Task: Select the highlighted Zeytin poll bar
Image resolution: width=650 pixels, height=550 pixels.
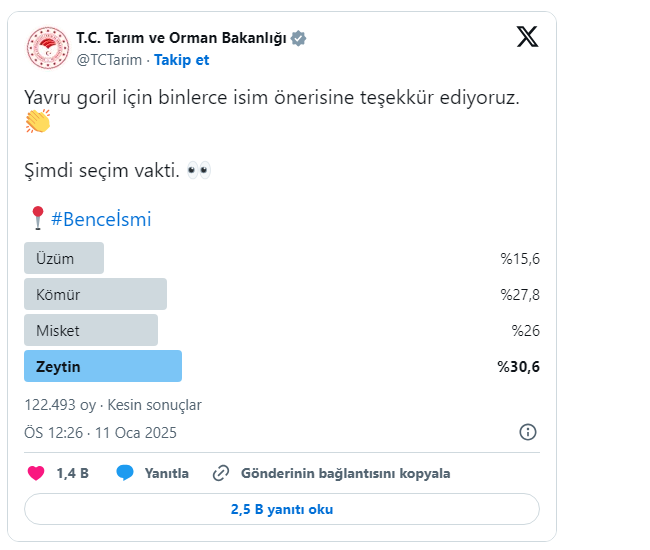Action: pos(103,366)
